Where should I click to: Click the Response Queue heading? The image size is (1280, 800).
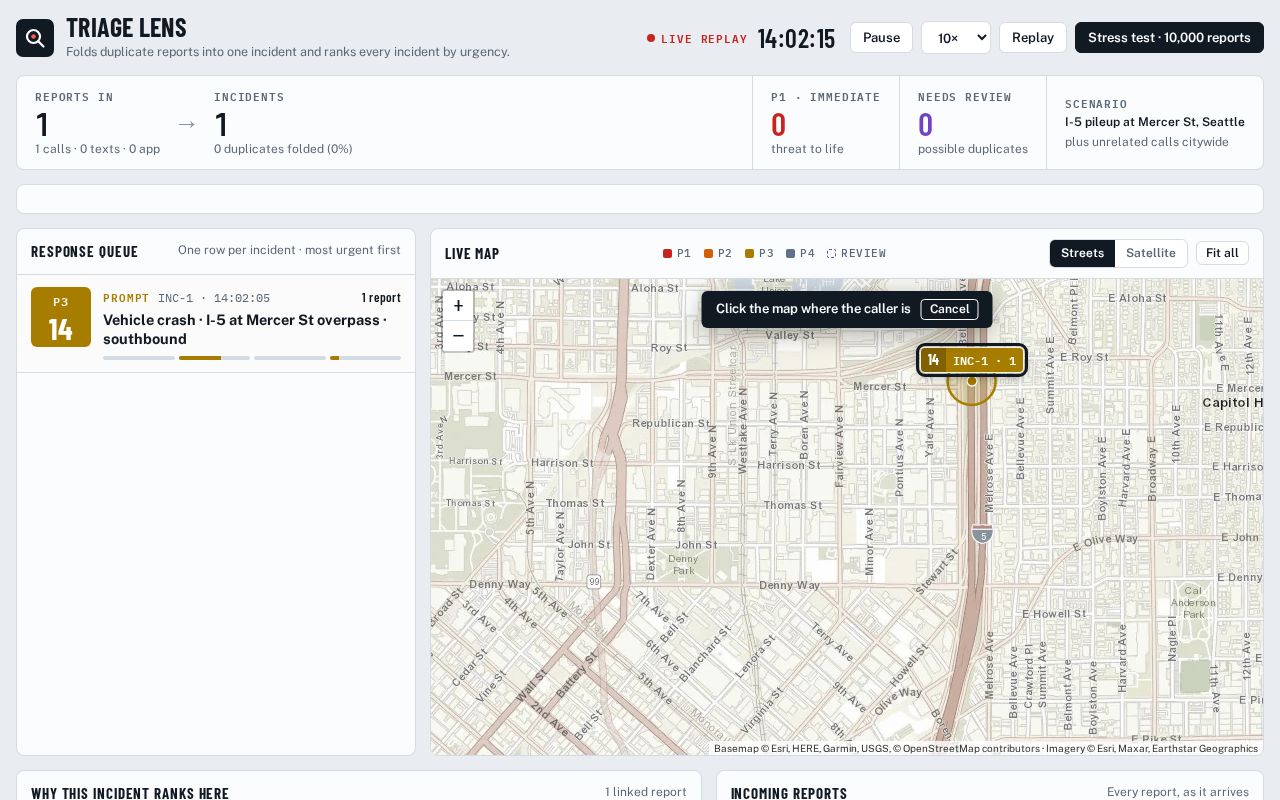(x=85, y=251)
